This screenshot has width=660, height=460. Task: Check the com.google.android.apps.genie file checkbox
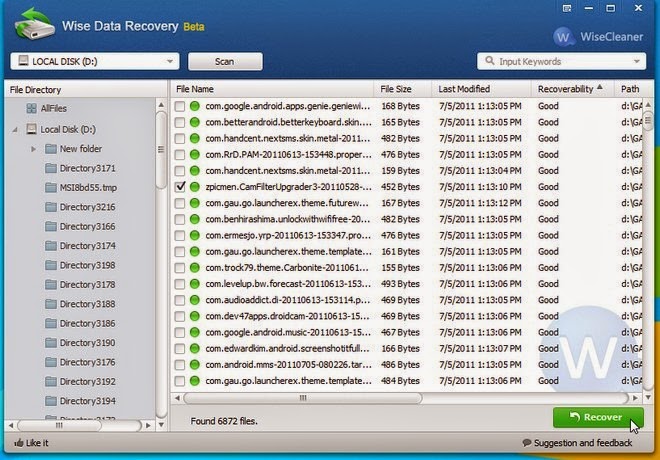click(x=180, y=106)
